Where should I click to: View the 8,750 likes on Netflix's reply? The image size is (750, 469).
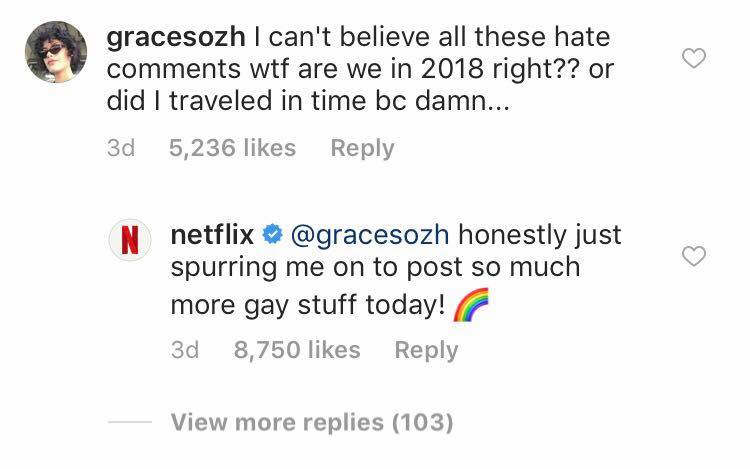point(296,349)
